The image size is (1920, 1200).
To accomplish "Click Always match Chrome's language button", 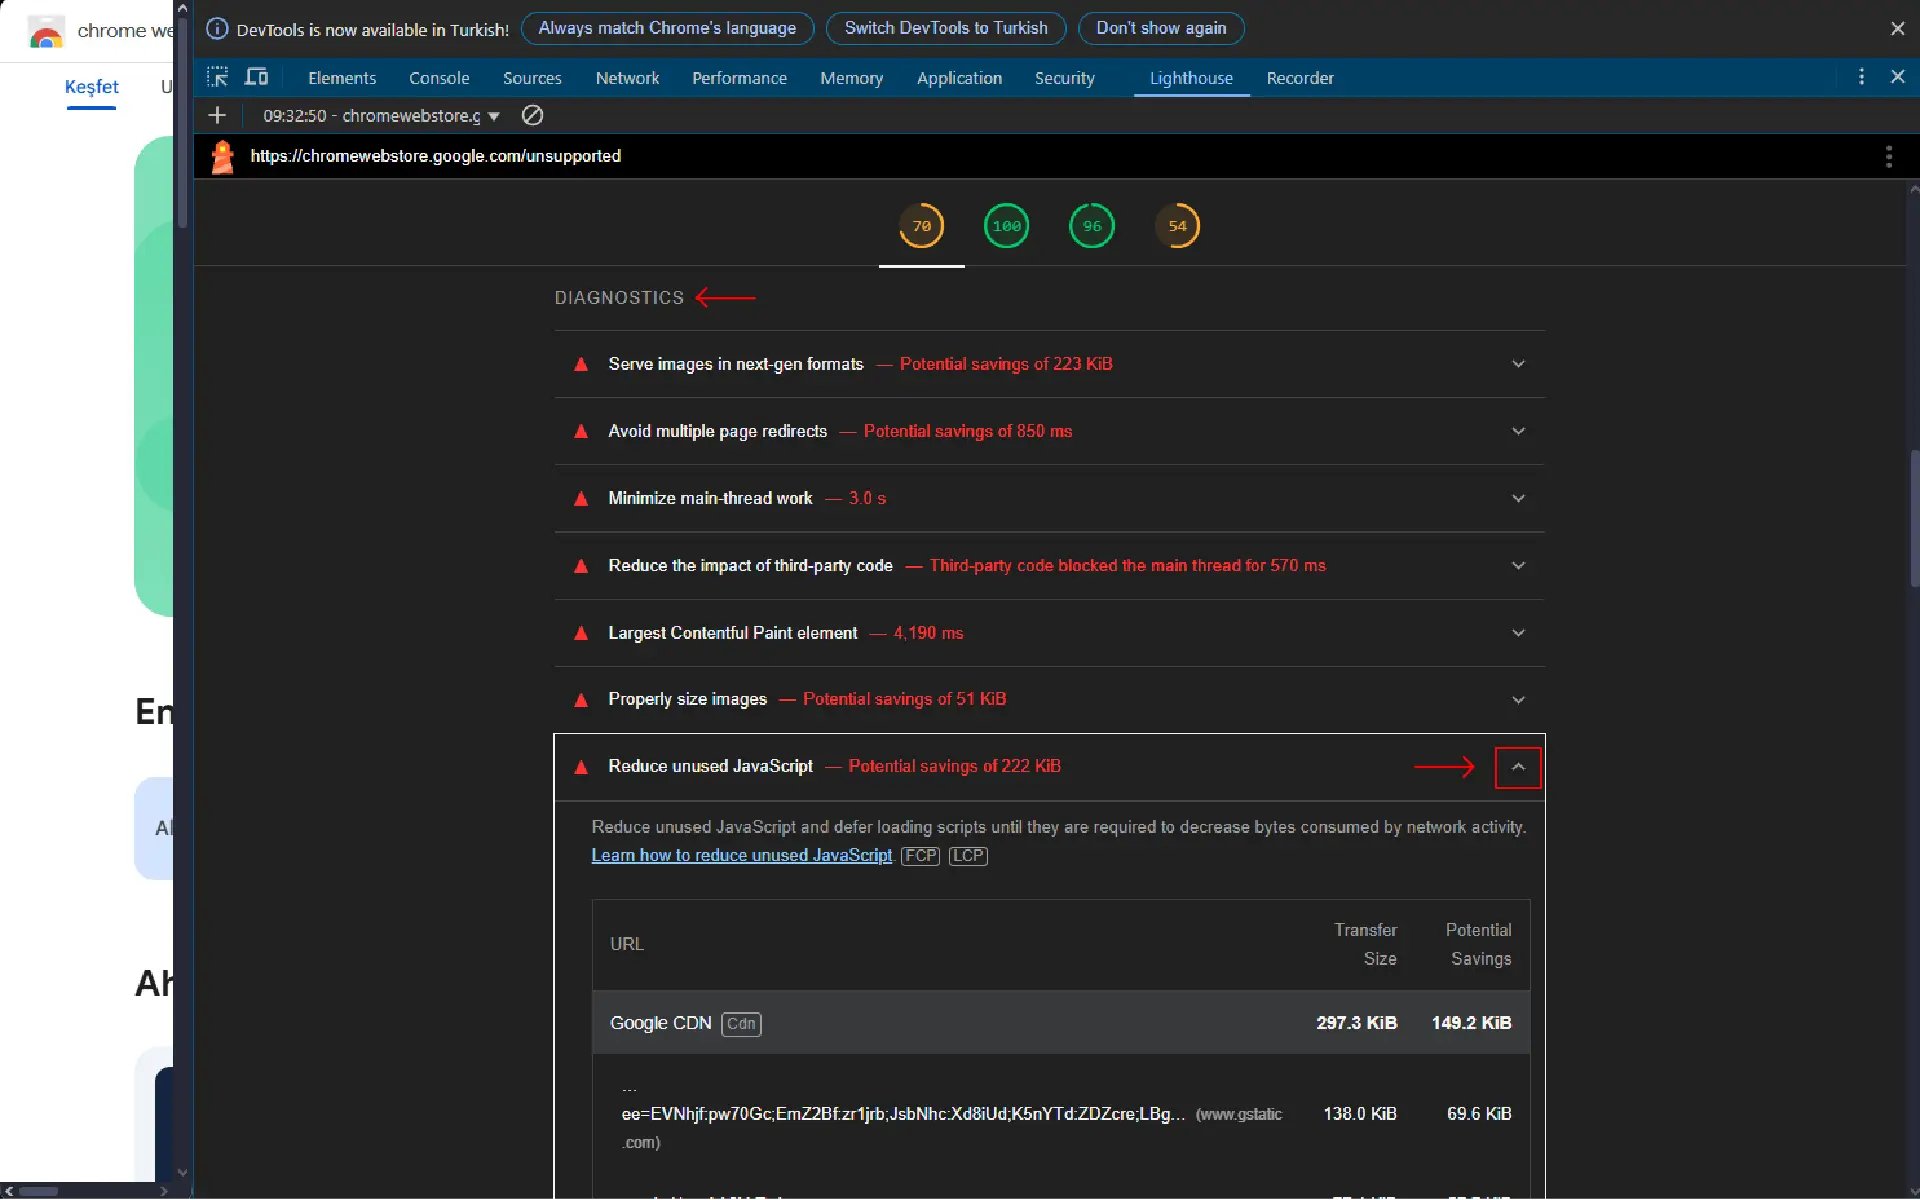I will pyautogui.click(x=667, y=29).
